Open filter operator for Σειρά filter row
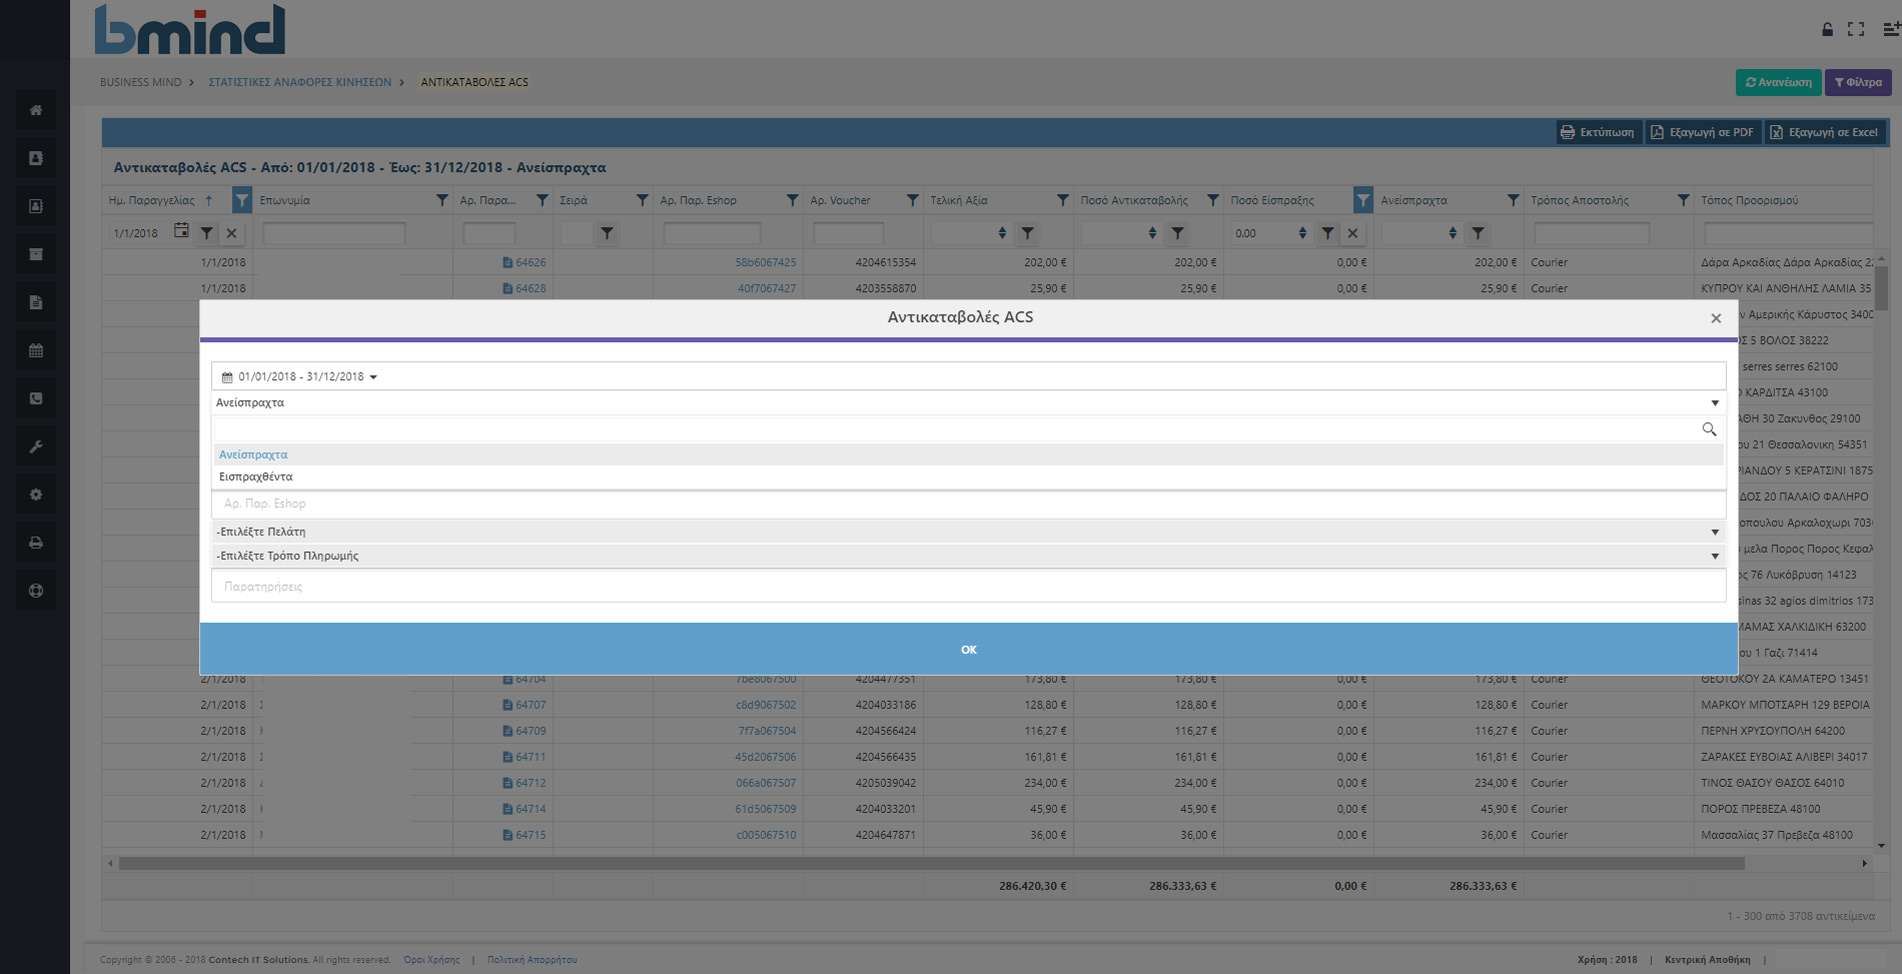Viewport: 1902px width, 974px height. 606,233
